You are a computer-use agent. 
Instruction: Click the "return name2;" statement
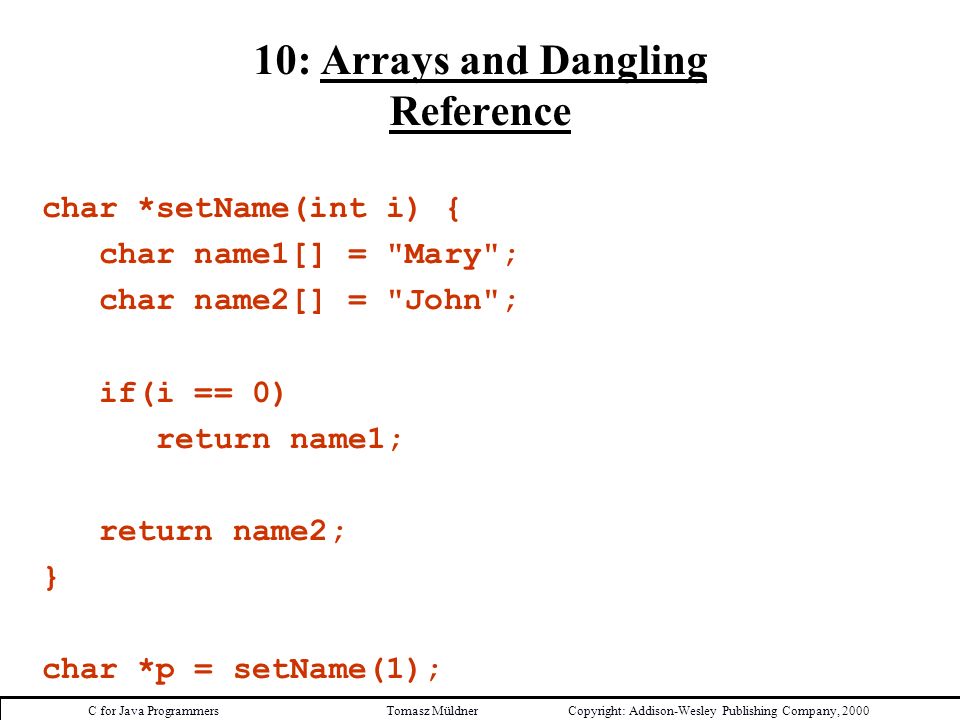(222, 531)
